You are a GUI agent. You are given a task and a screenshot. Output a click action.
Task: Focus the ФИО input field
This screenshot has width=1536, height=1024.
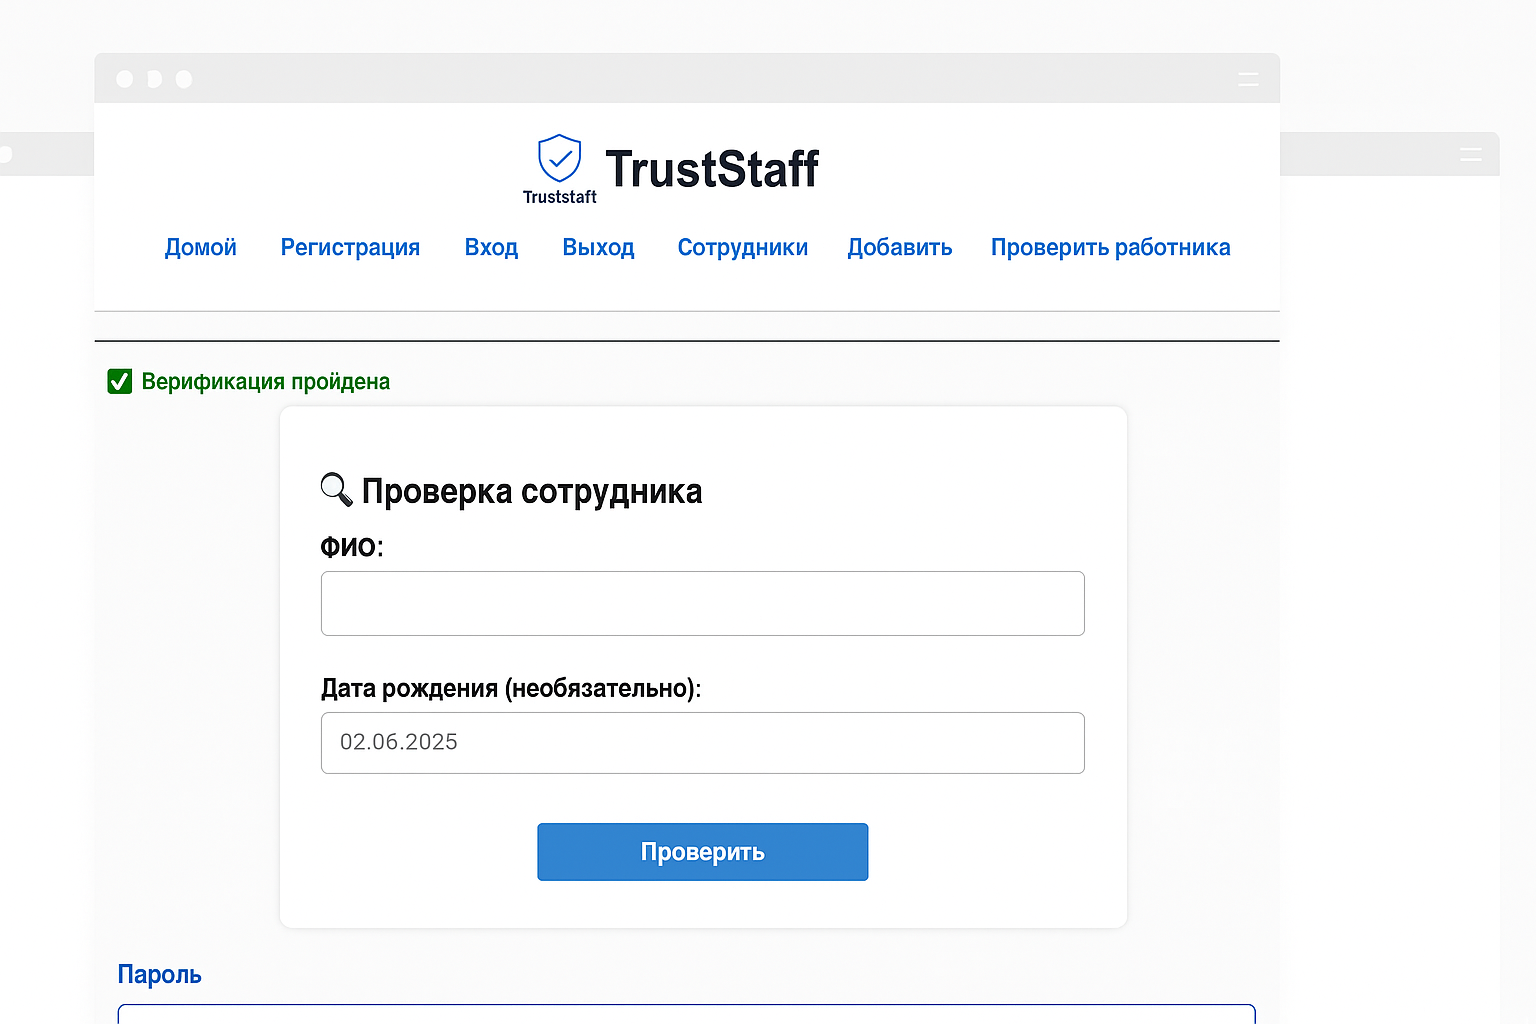pyautogui.click(x=703, y=603)
